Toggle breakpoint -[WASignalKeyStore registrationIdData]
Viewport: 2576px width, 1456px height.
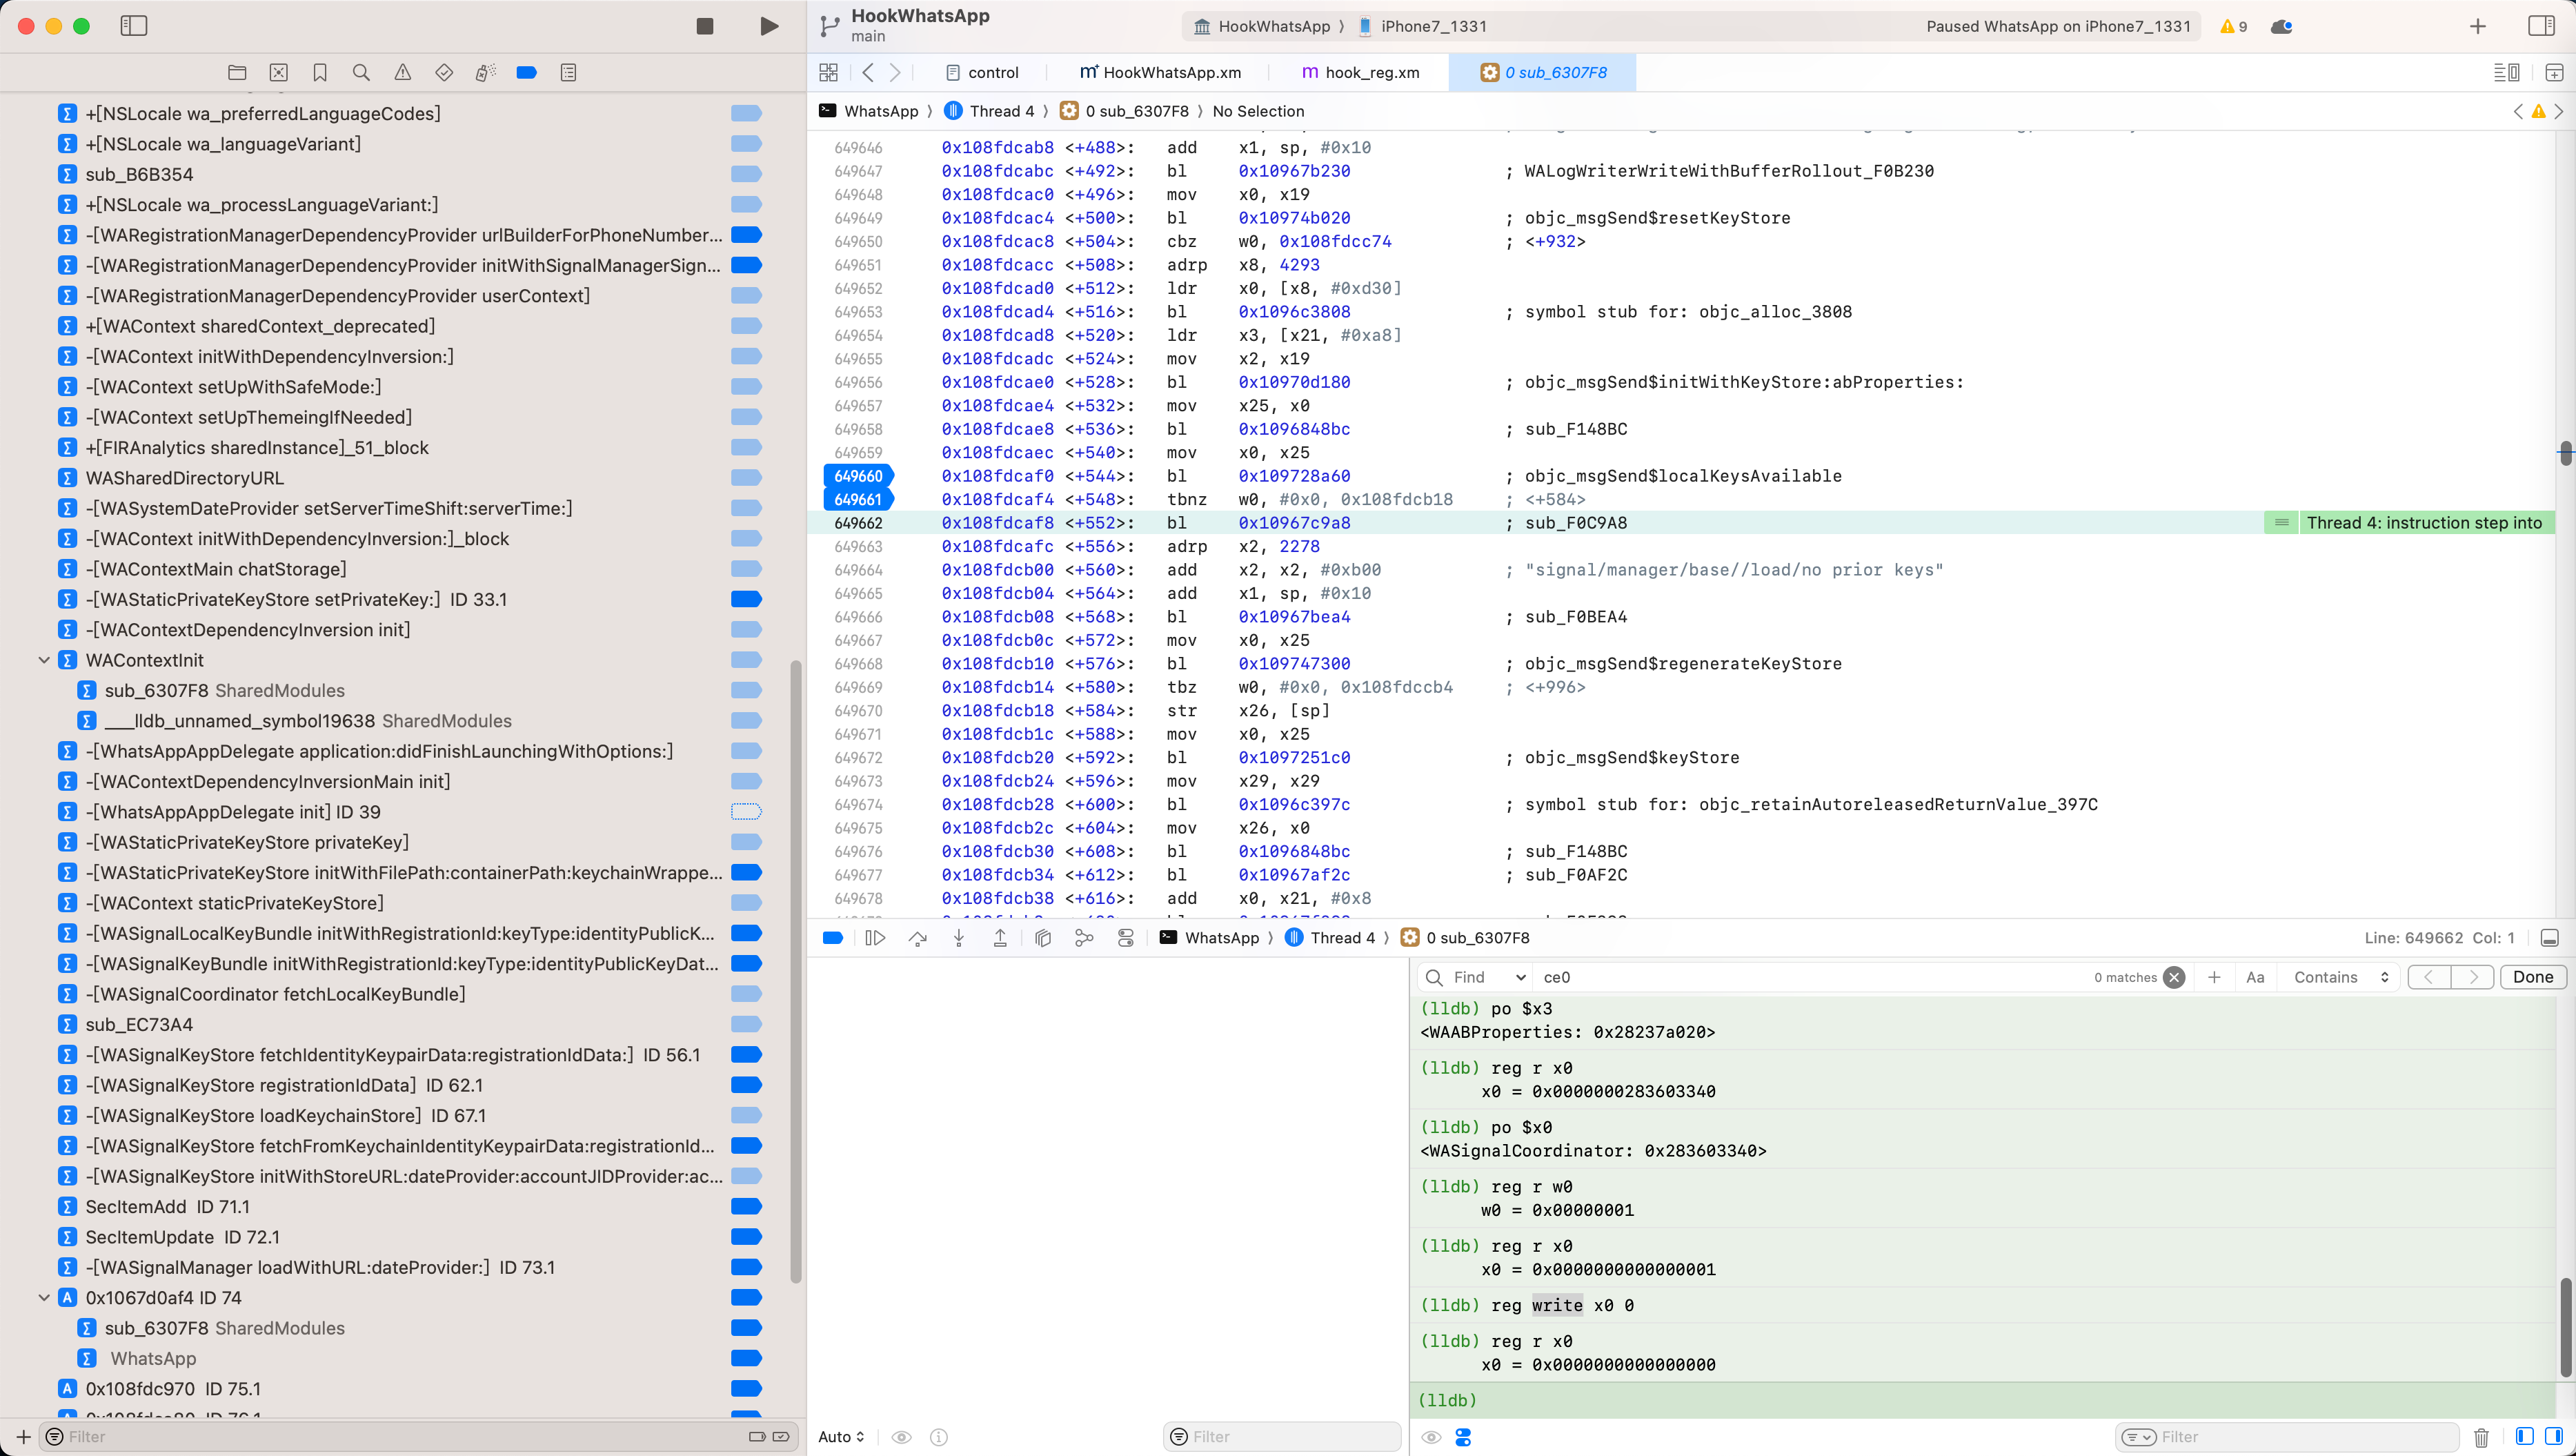point(746,1085)
